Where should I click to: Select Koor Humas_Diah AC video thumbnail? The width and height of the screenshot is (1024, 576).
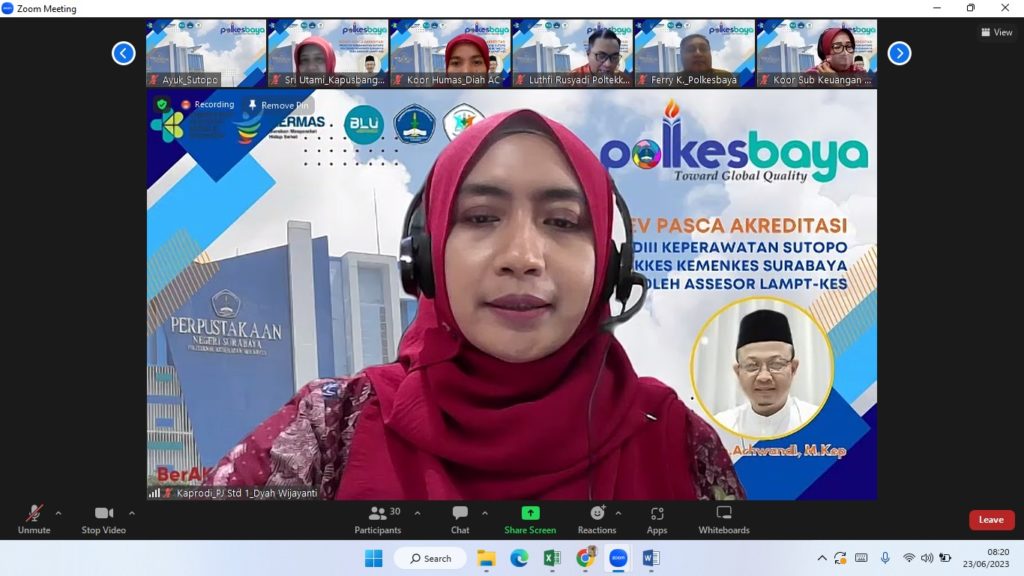(x=451, y=53)
